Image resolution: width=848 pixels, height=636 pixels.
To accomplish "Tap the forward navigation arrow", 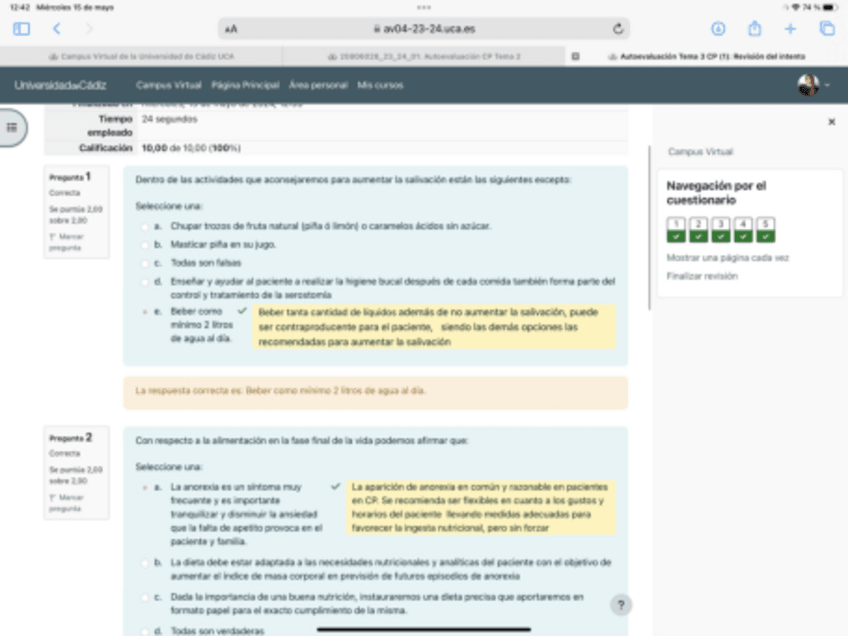I will [x=89, y=29].
